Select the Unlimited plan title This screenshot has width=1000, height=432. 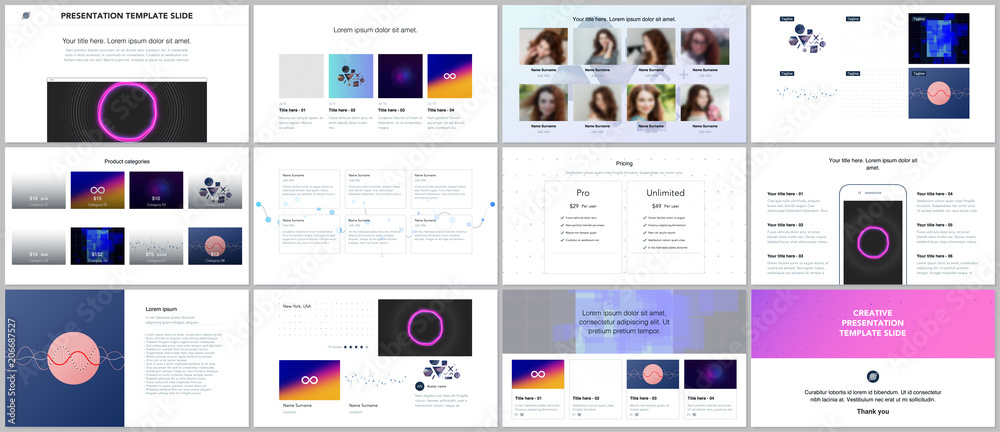coord(665,193)
